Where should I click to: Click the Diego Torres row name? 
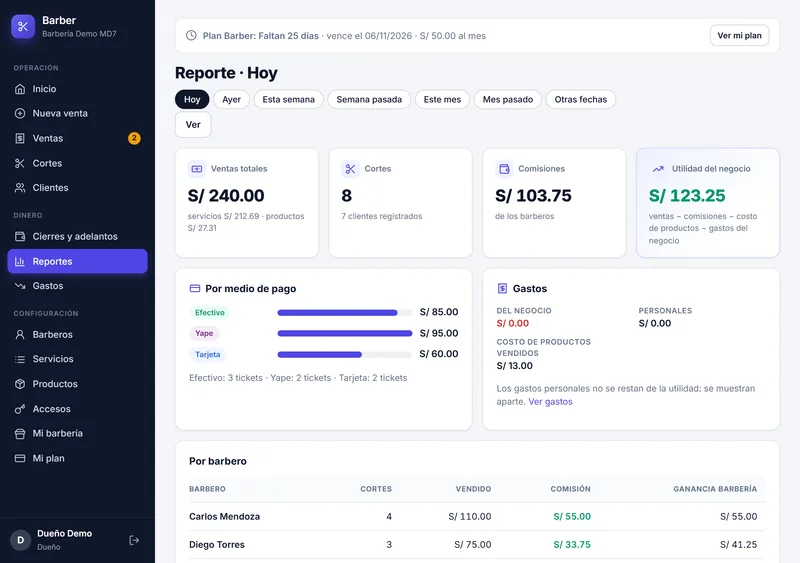click(217, 545)
